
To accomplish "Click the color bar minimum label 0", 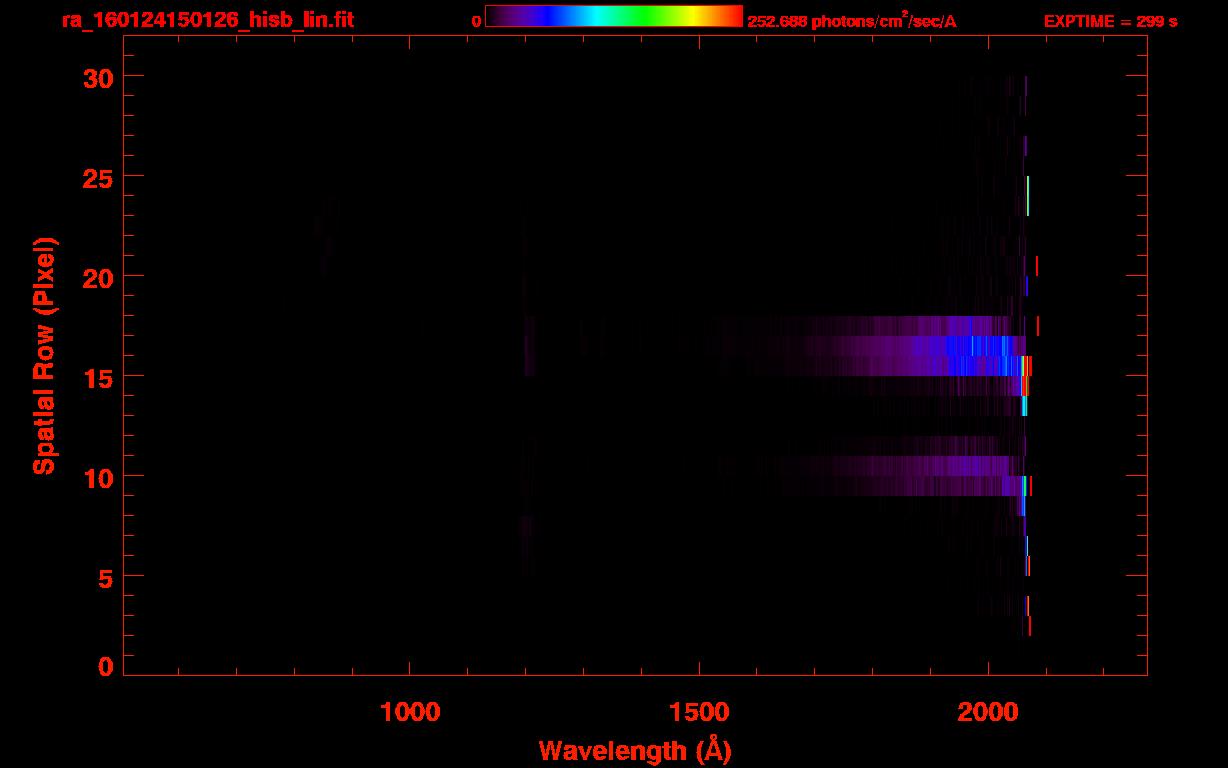I will click(476, 21).
